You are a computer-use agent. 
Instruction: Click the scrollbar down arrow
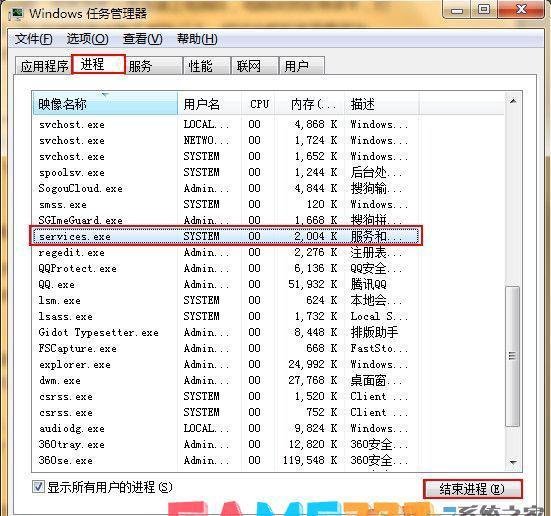click(513, 462)
